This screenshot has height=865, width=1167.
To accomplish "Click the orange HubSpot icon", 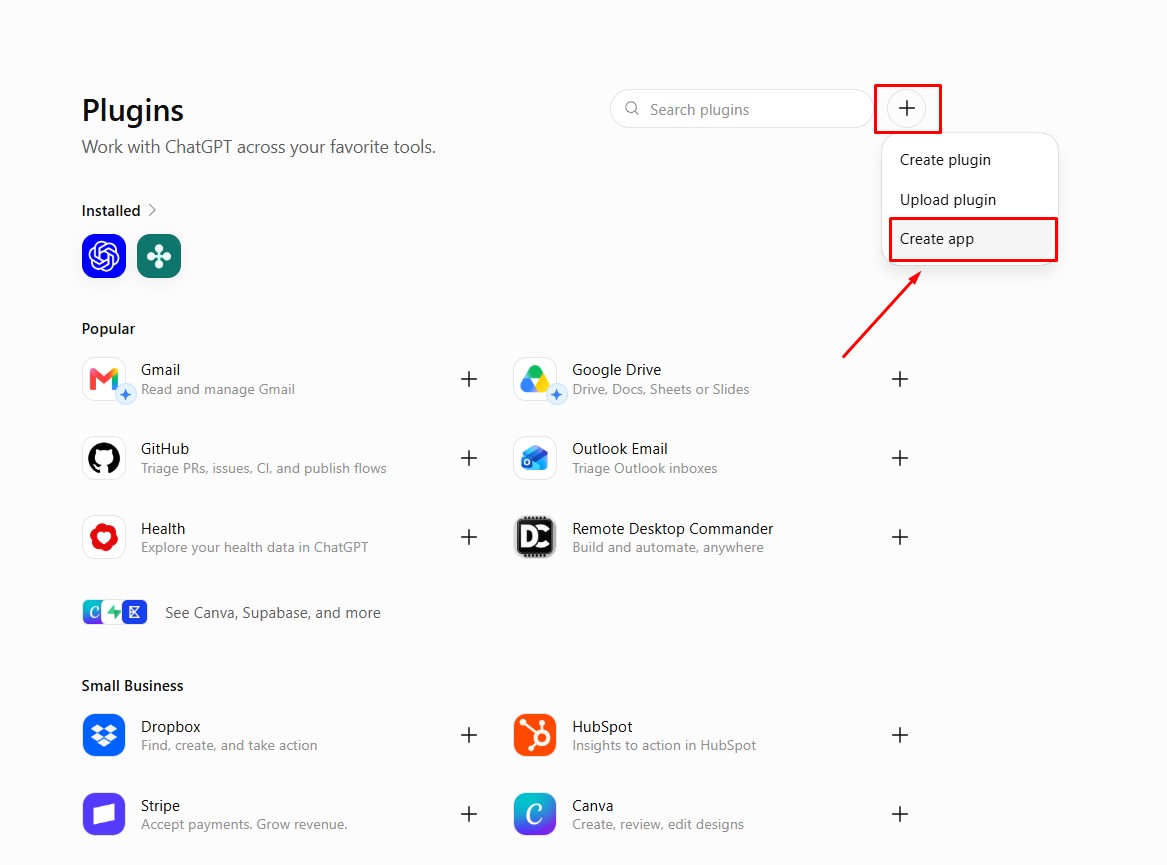I will [535, 735].
